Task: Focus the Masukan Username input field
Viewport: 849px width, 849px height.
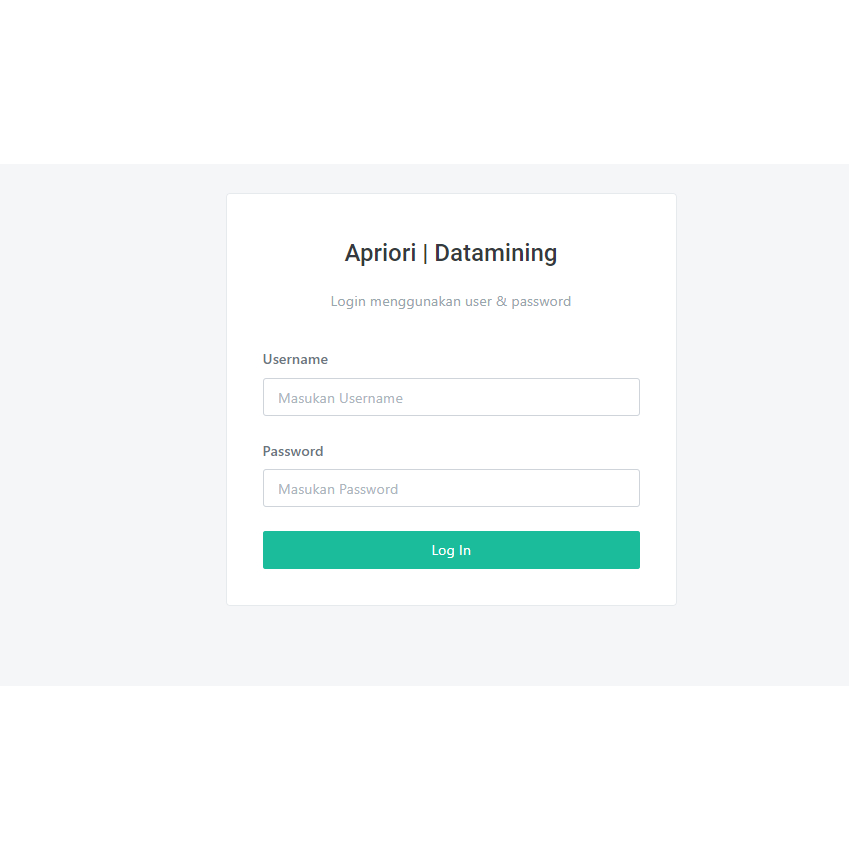Action: tap(451, 397)
